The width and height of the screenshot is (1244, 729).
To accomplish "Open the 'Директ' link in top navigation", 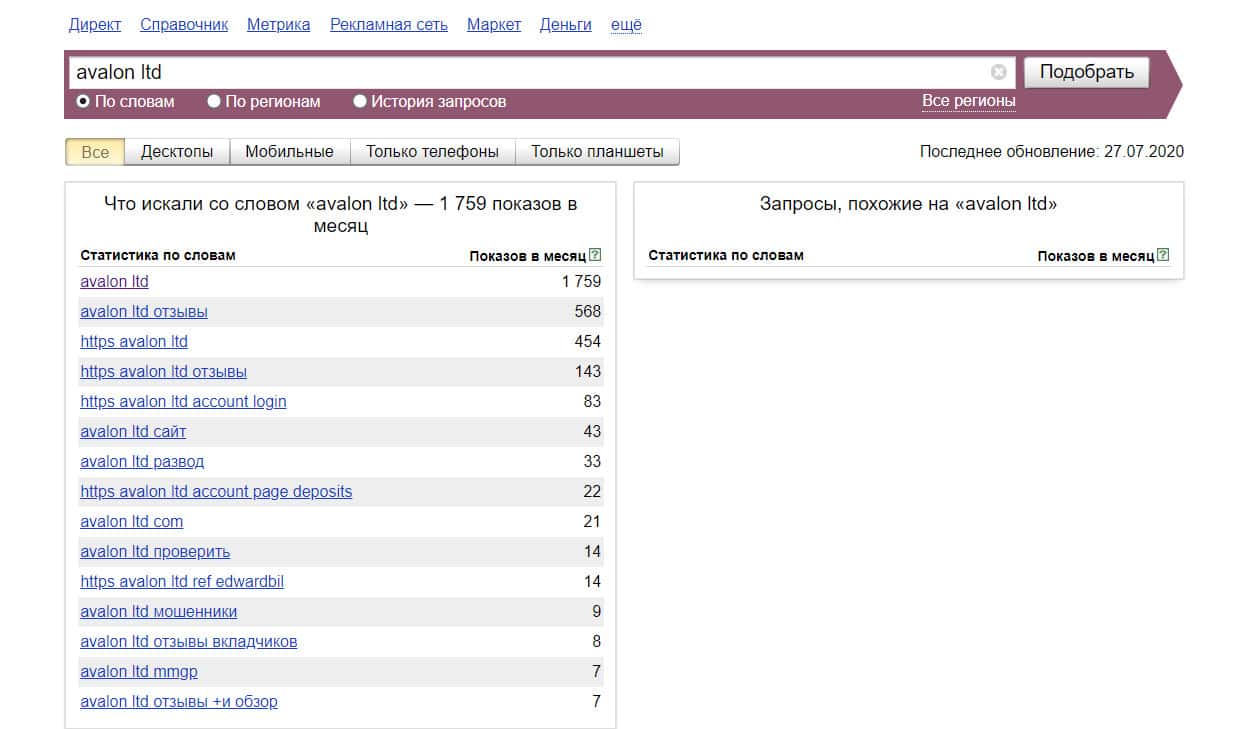I will coord(94,24).
